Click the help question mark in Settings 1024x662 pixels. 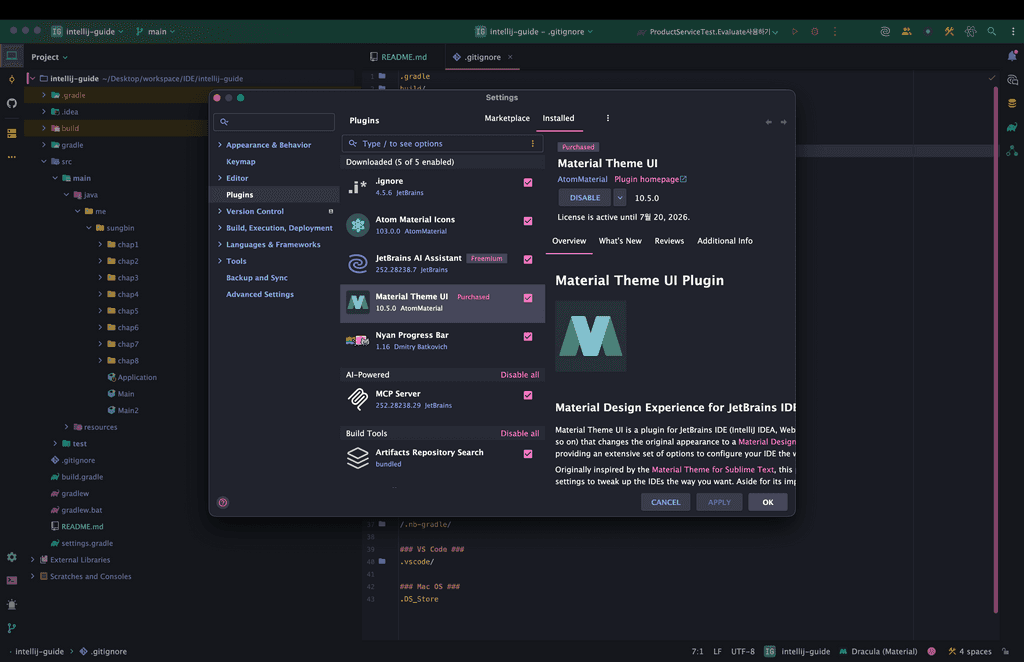223,503
